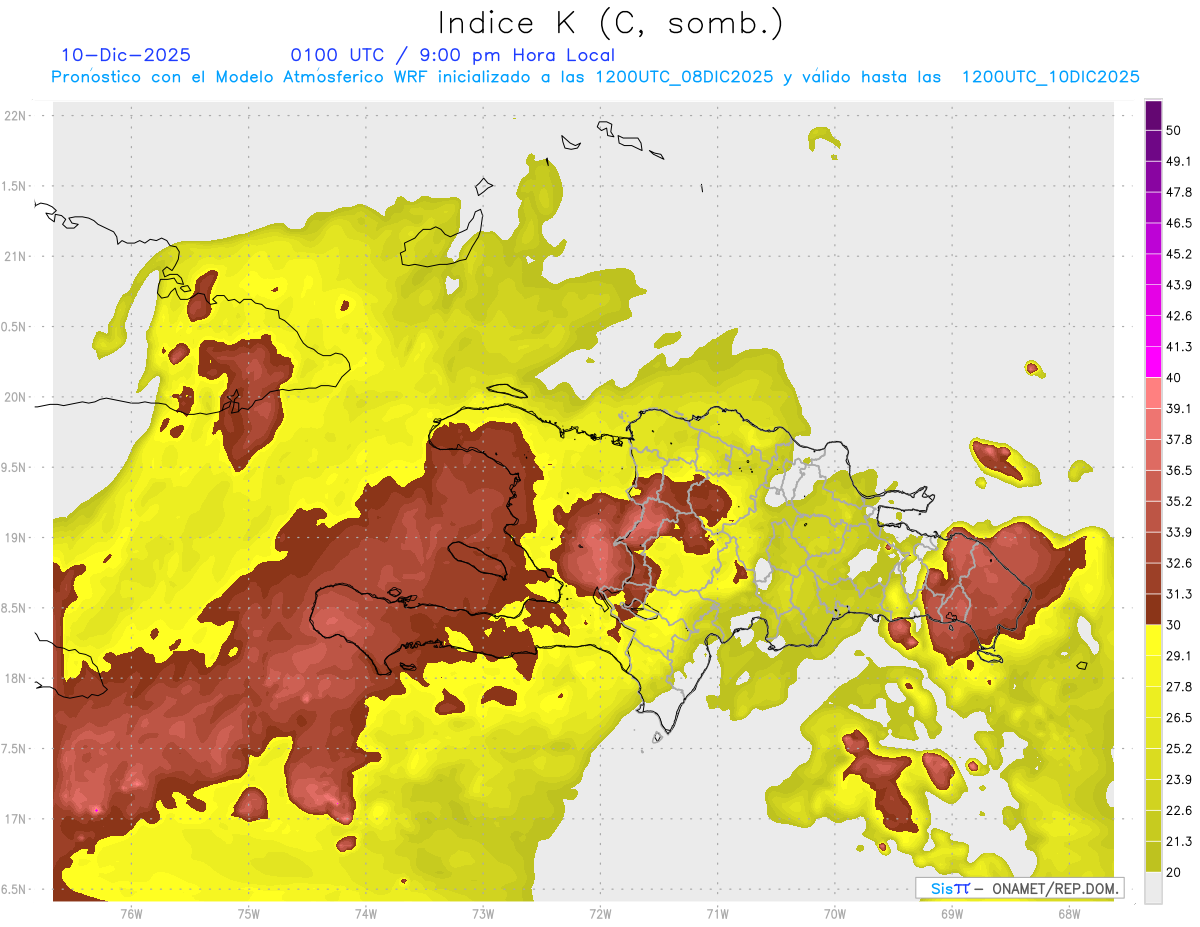The image size is (1200, 927).
Task: Click the "7.5N" latitude axis label
Action: pos(15,749)
